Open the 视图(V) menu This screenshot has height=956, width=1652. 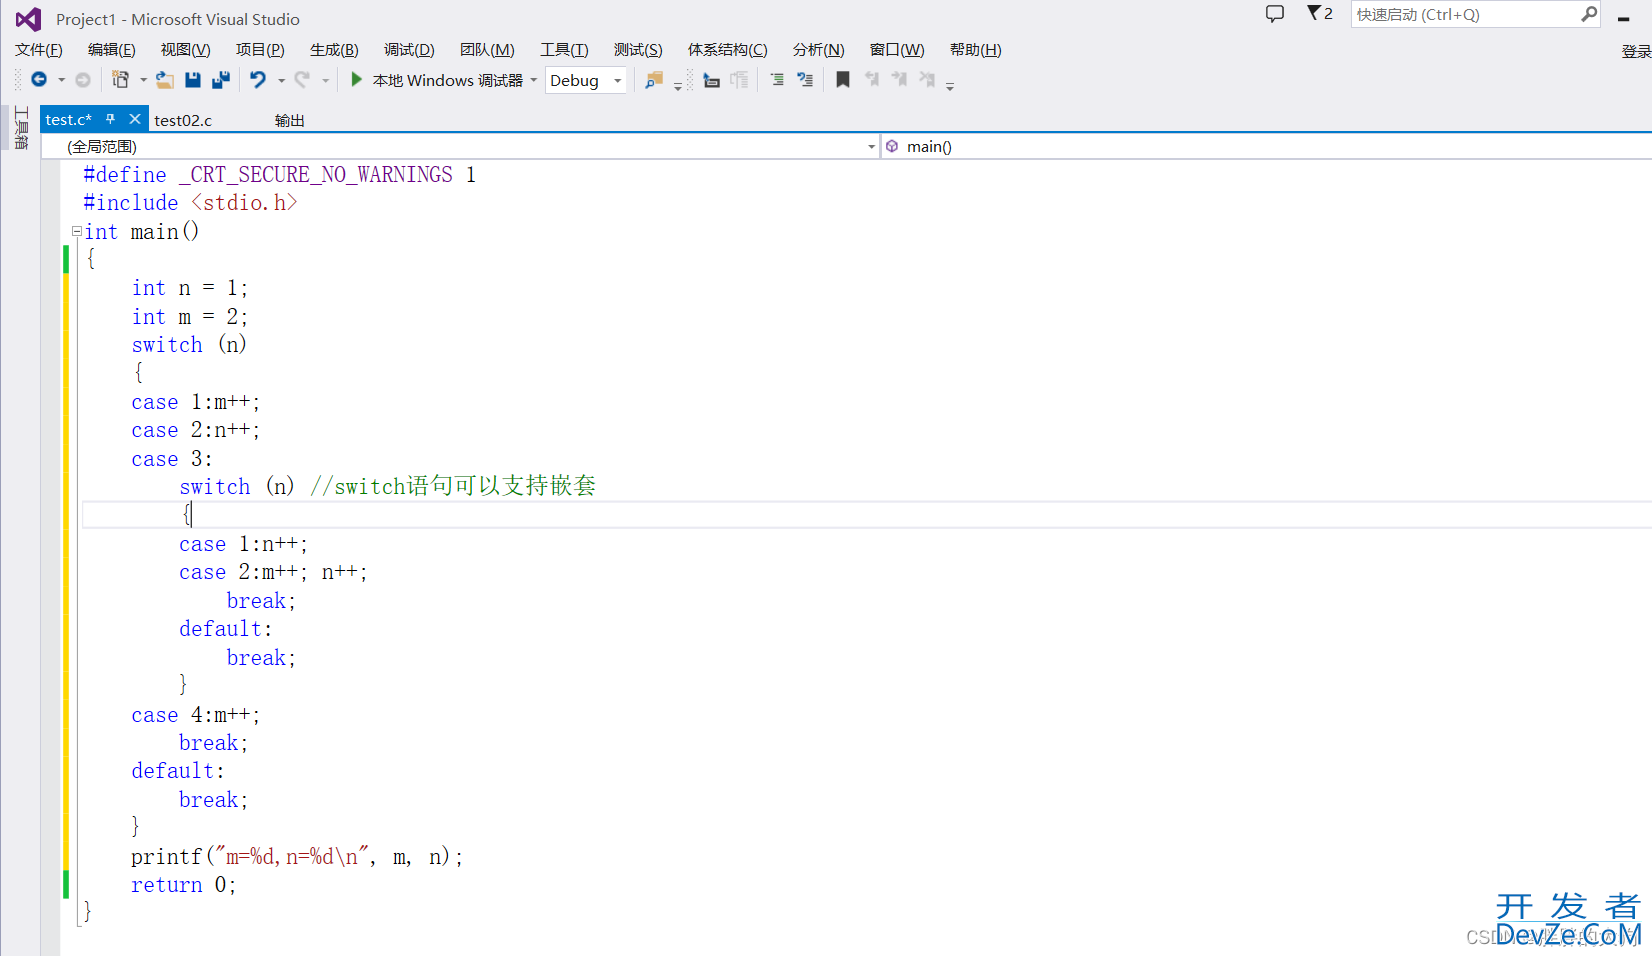click(186, 50)
